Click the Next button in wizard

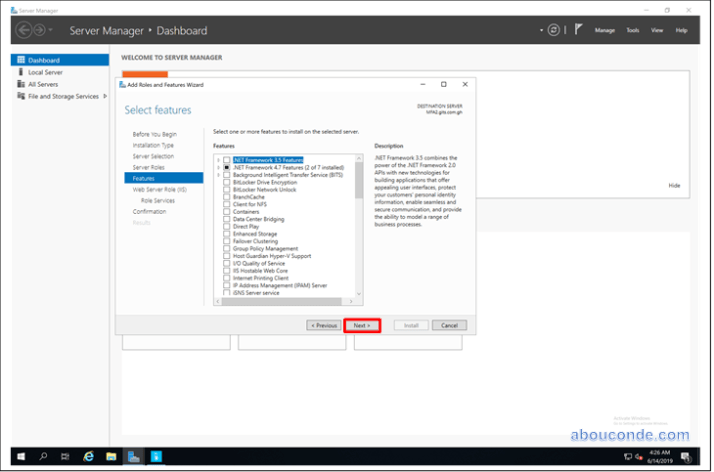362,325
